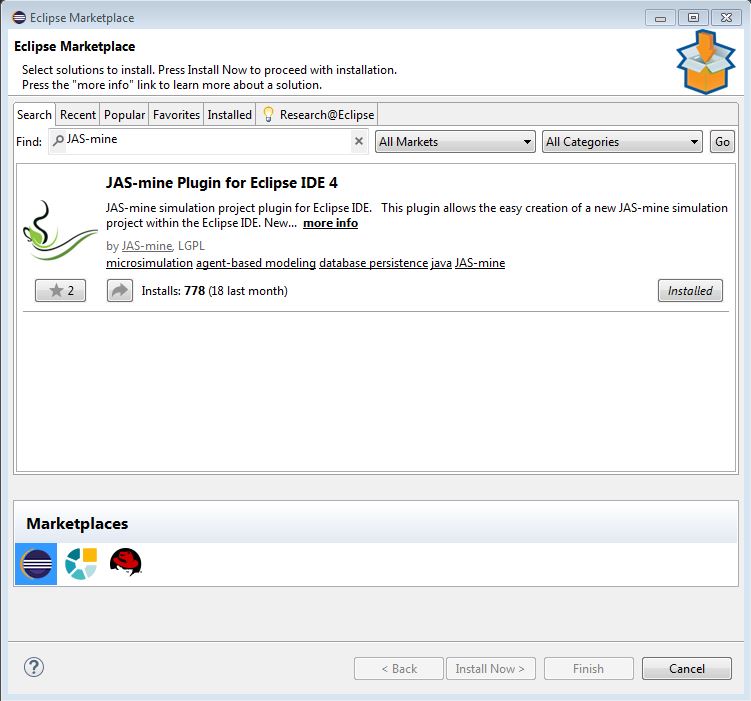Open the All Markets dropdown
Image resolution: width=751 pixels, height=701 pixels.
[x=455, y=142]
